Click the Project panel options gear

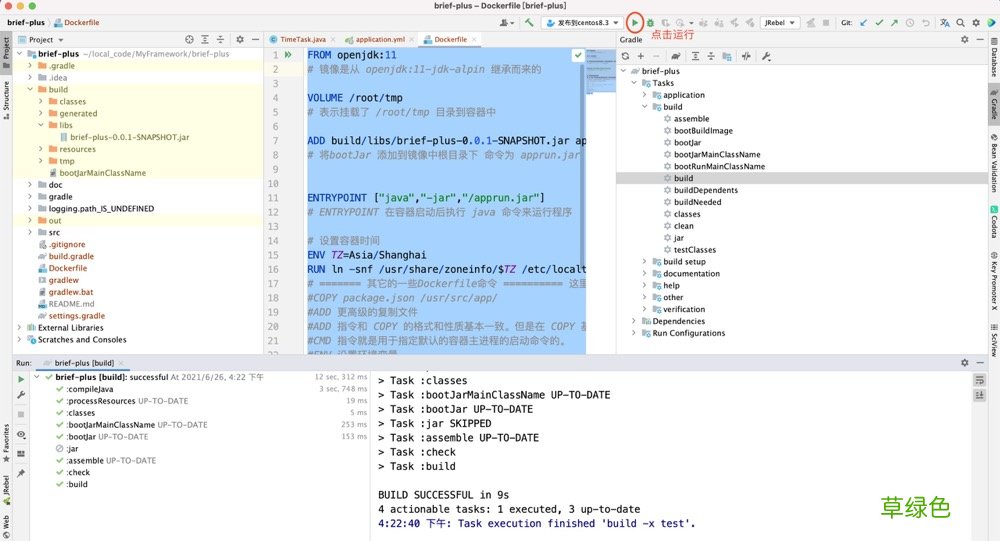240,40
